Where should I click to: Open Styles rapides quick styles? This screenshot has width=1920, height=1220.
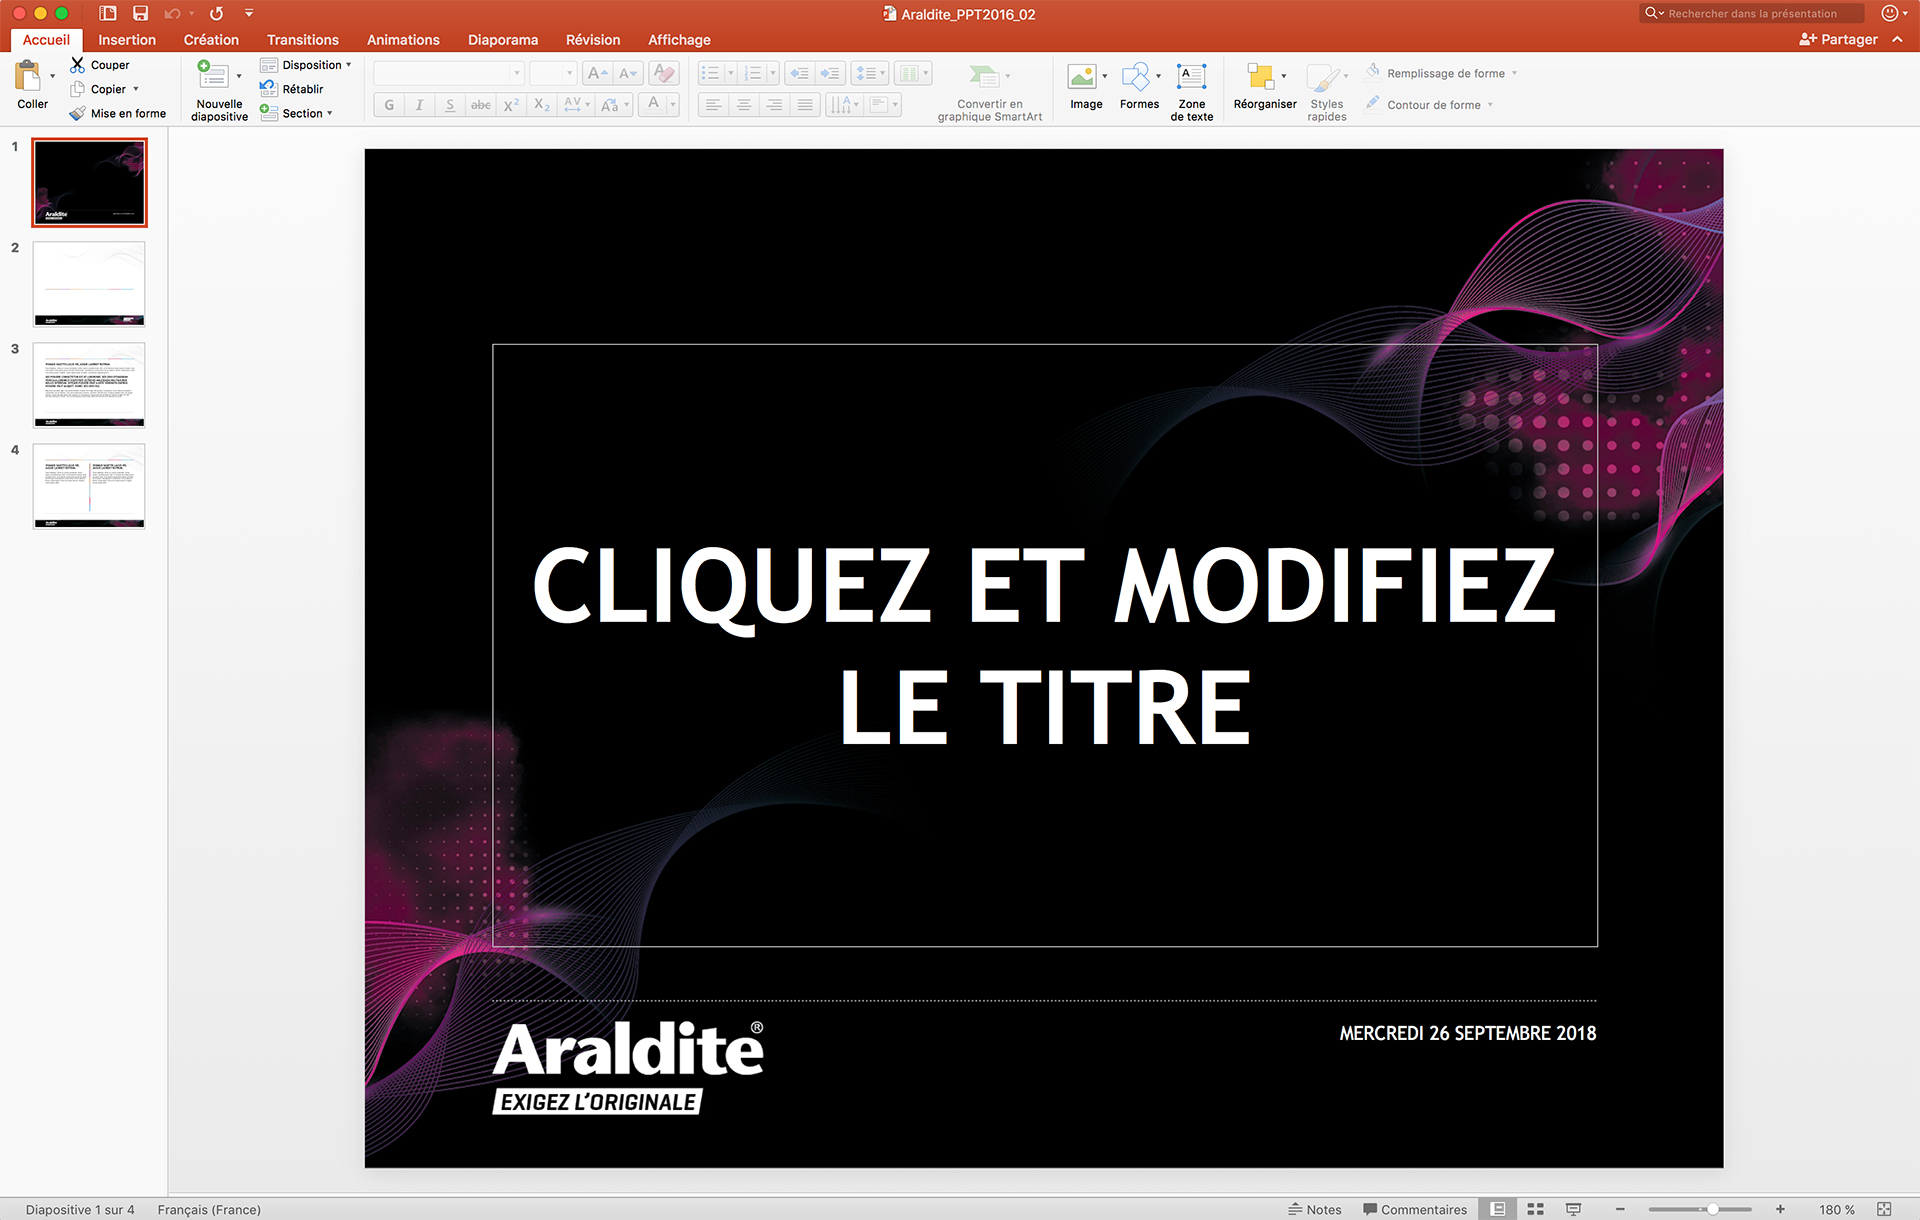[x=1326, y=92]
